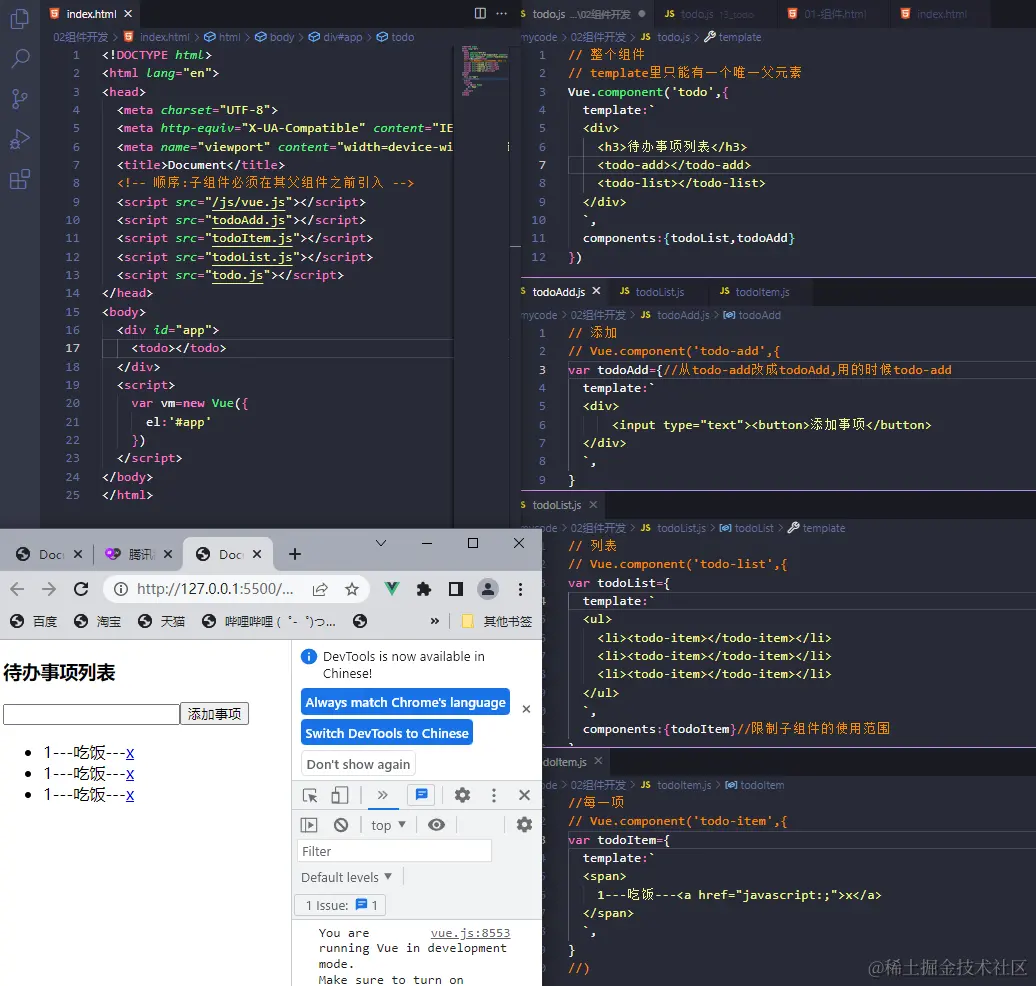Close the todoAdd.js tab
Image resolution: width=1036 pixels, height=986 pixels.
click(596, 291)
